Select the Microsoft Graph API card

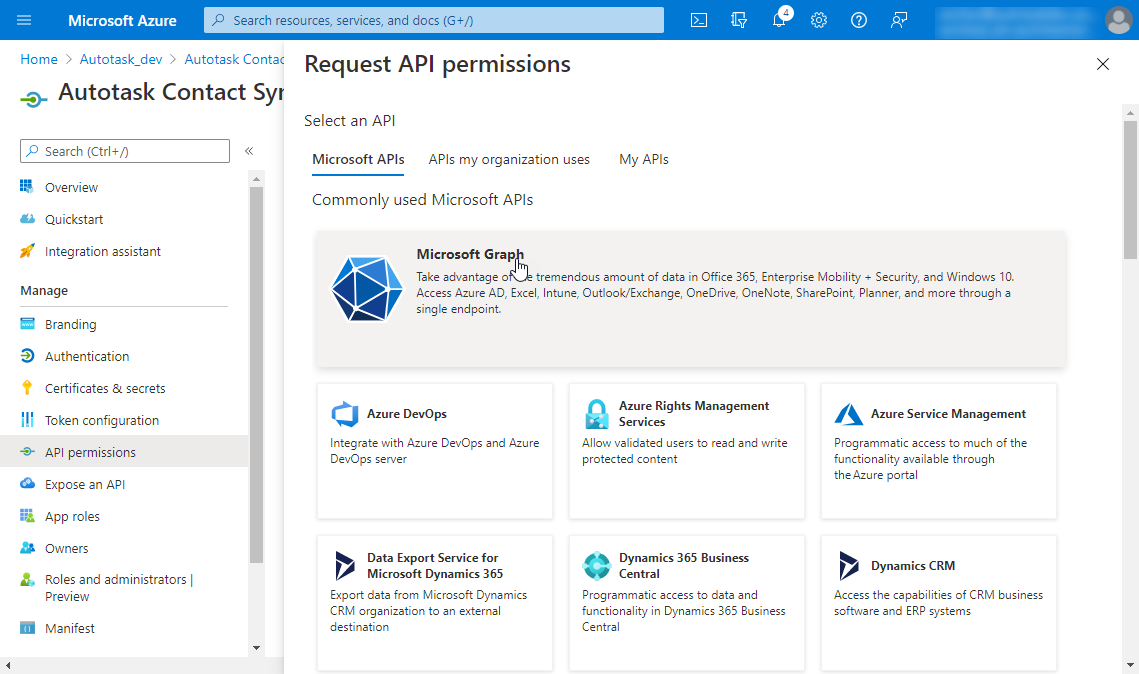click(x=690, y=298)
